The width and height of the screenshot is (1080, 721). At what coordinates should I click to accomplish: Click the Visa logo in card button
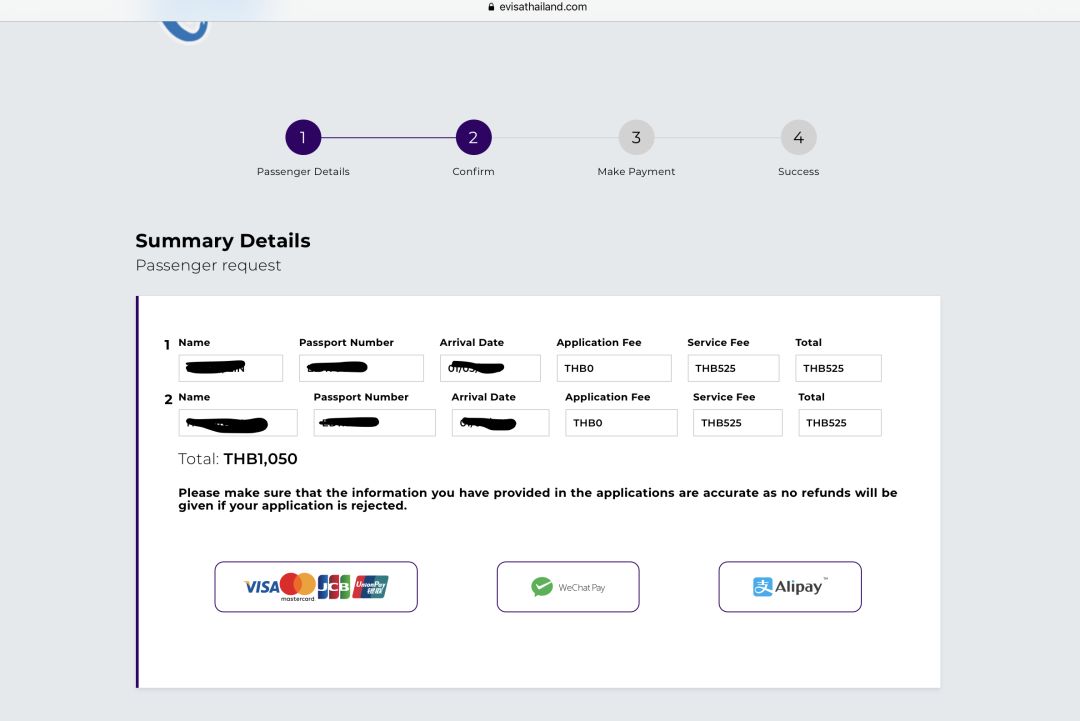click(262, 587)
